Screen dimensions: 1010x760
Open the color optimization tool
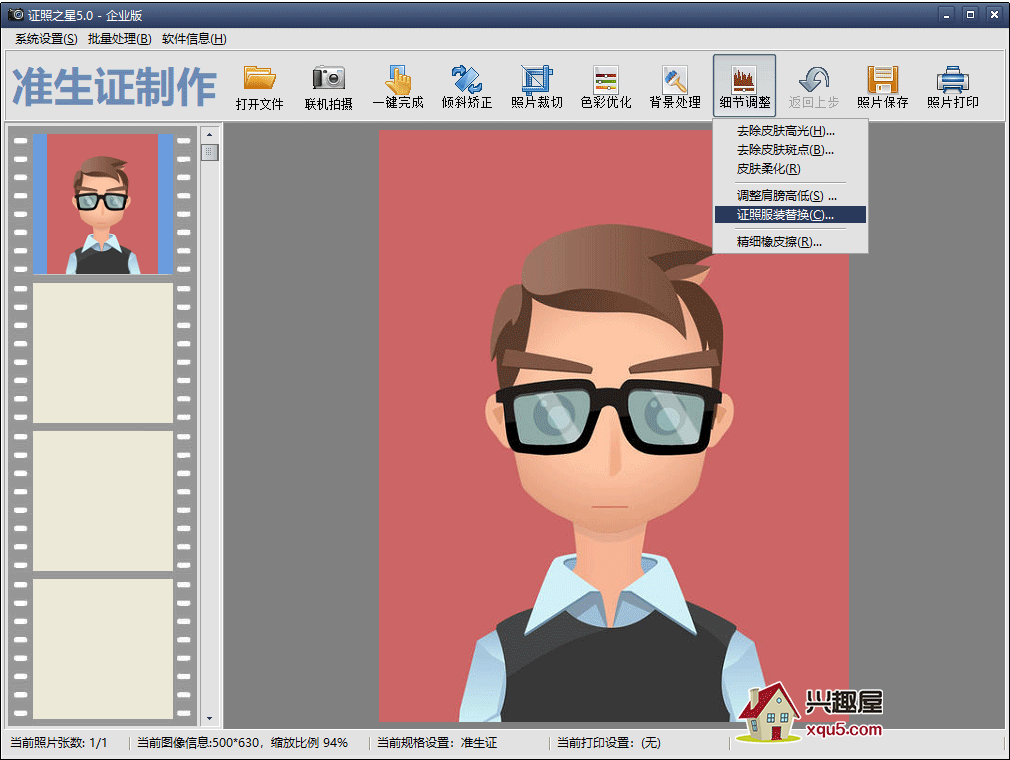click(x=606, y=79)
